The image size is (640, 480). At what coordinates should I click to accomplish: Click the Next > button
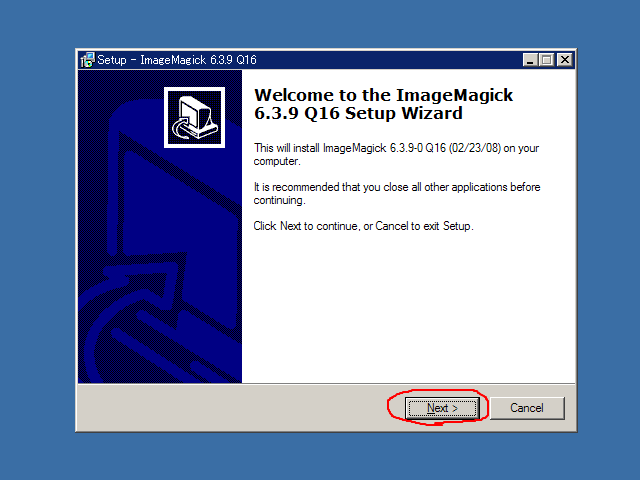[x=442, y=408]
